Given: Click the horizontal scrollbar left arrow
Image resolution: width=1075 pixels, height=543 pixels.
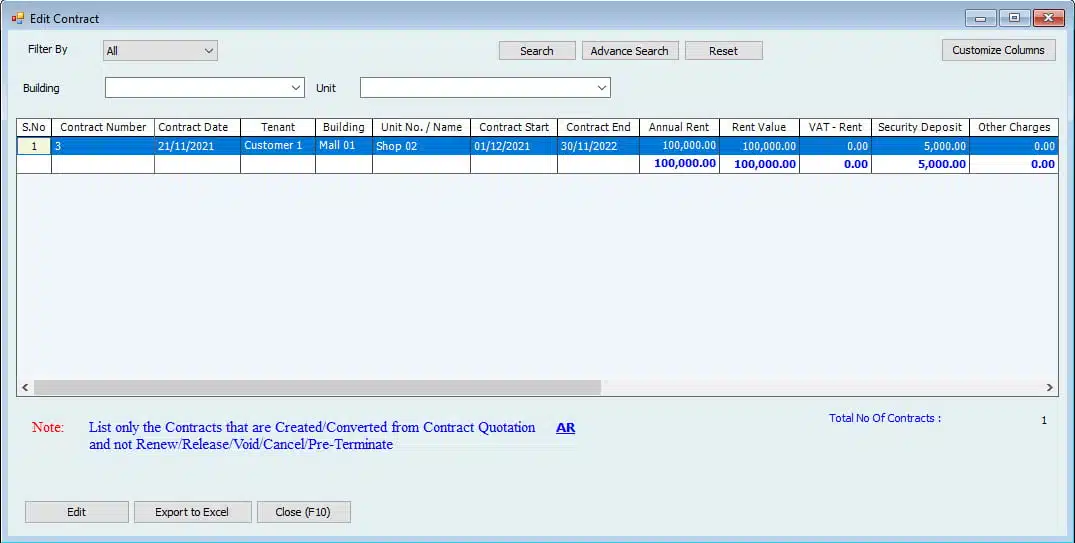Looking at the screenshot, I should (25, 387).
